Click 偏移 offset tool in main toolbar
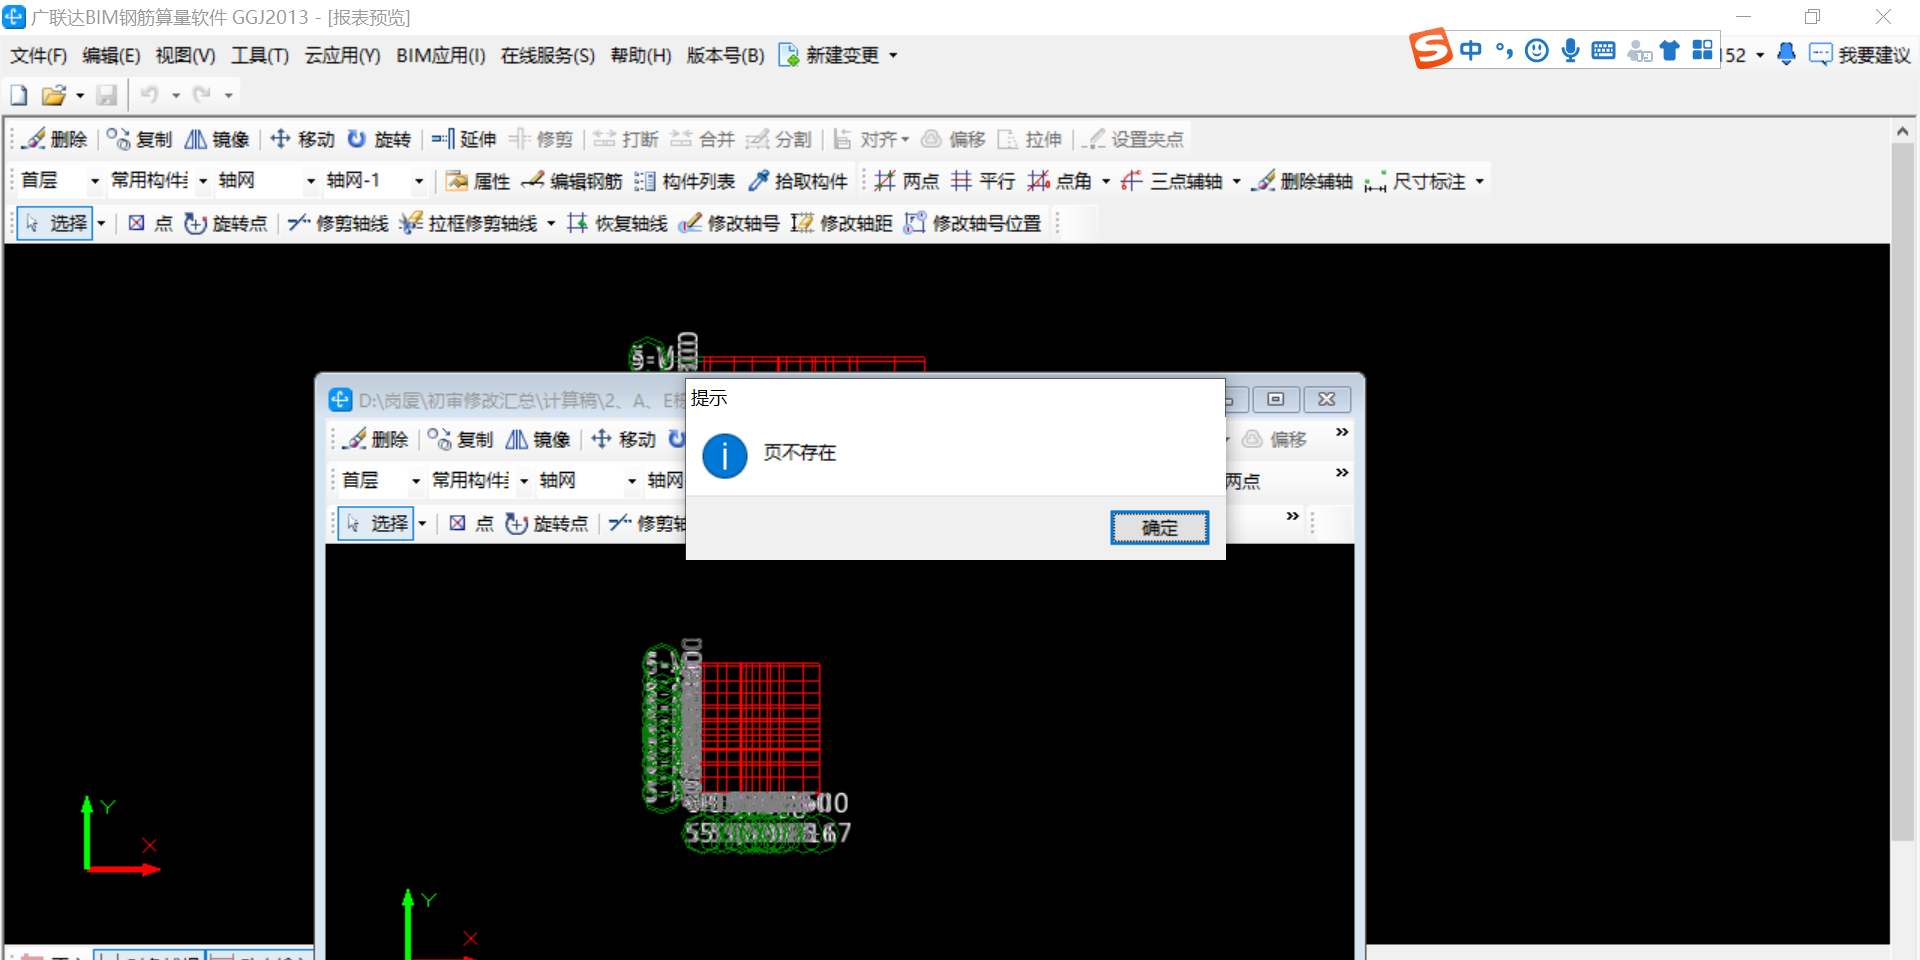 [954, 139]
